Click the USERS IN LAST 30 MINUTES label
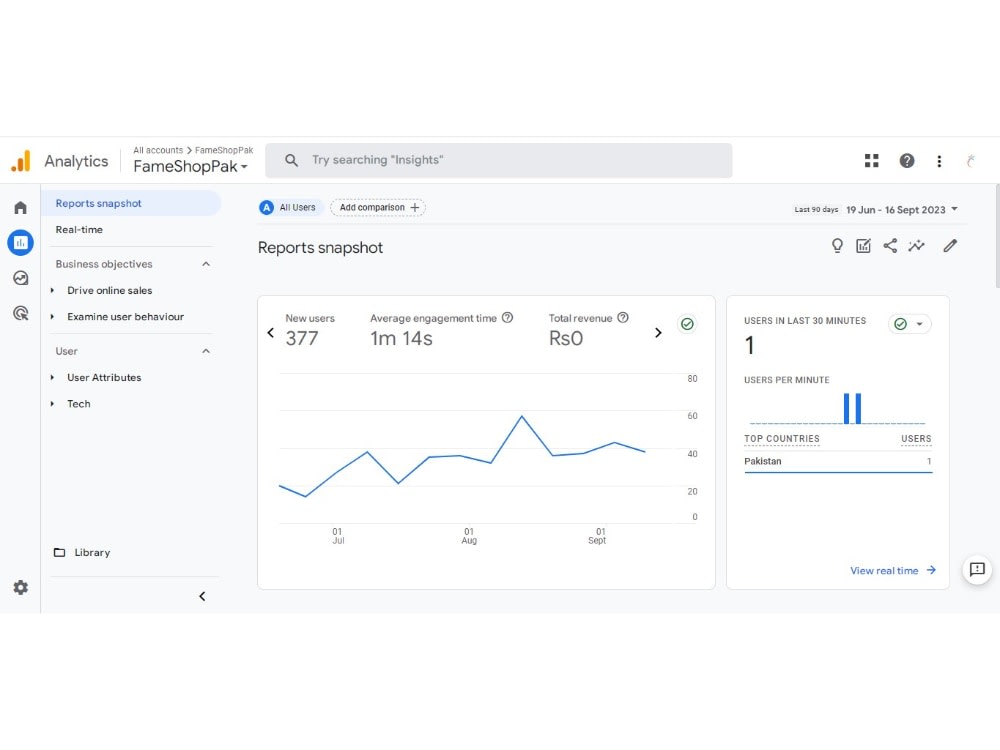The width and height of the screenshot is (1000, 750). 805,321
